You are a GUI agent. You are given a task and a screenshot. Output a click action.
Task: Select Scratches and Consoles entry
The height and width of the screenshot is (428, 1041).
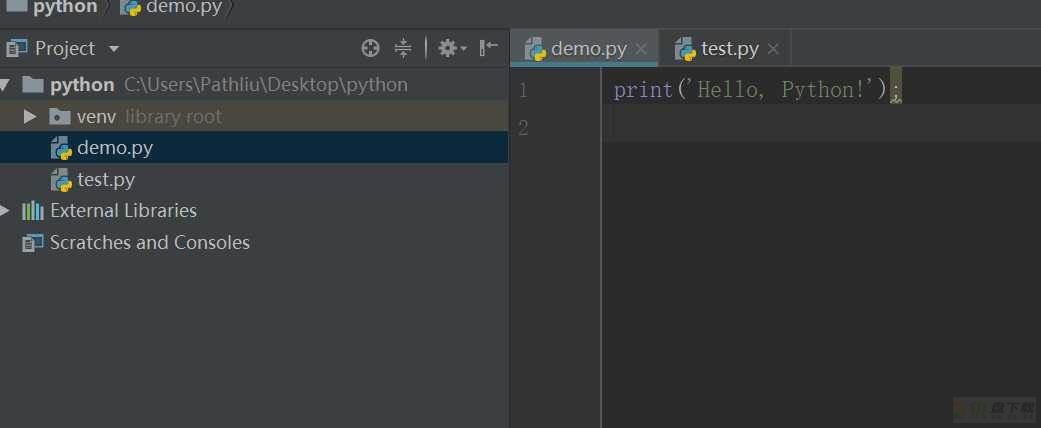point(254,243)
